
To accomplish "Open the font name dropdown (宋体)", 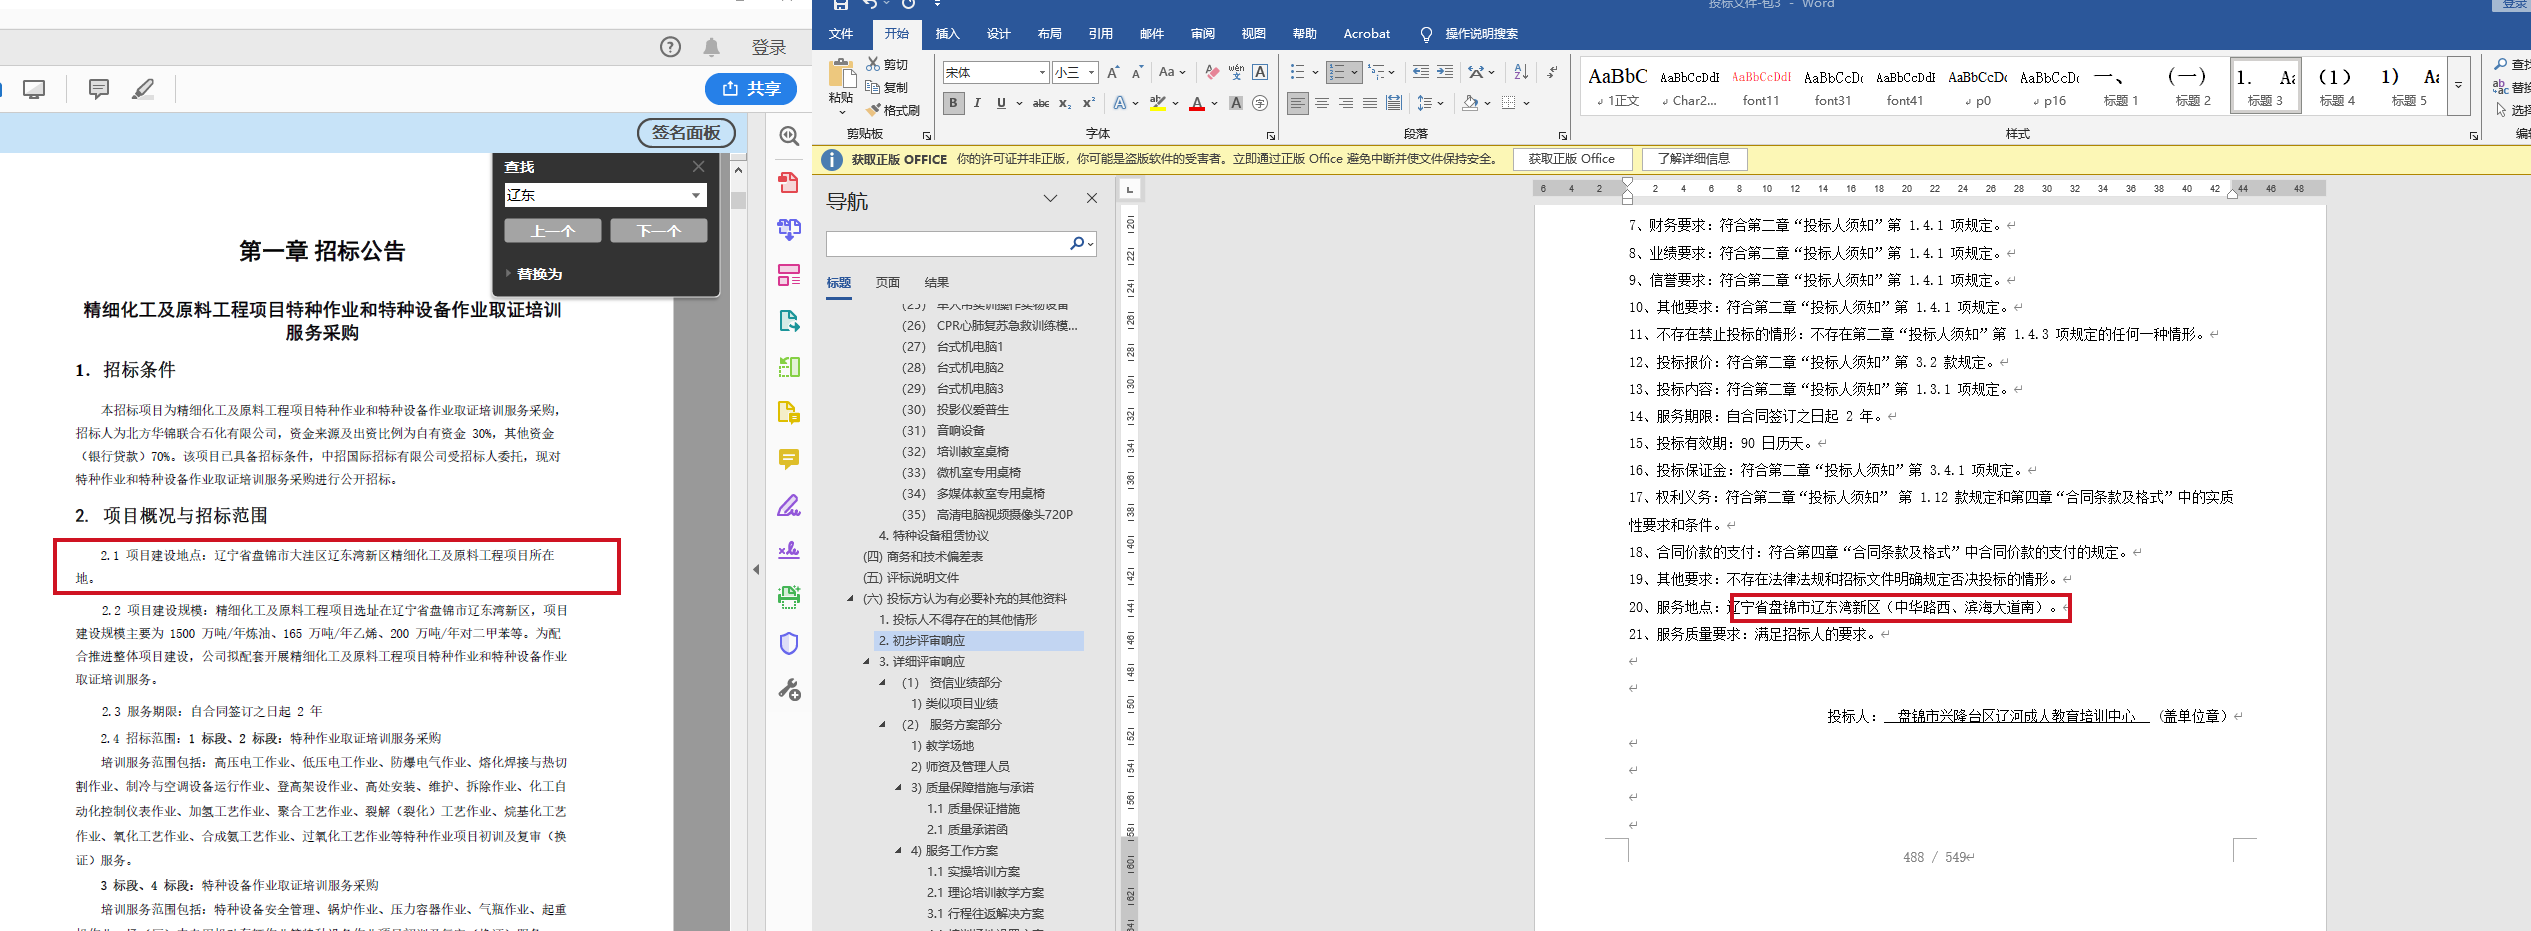I will (x=1042, y=72).
